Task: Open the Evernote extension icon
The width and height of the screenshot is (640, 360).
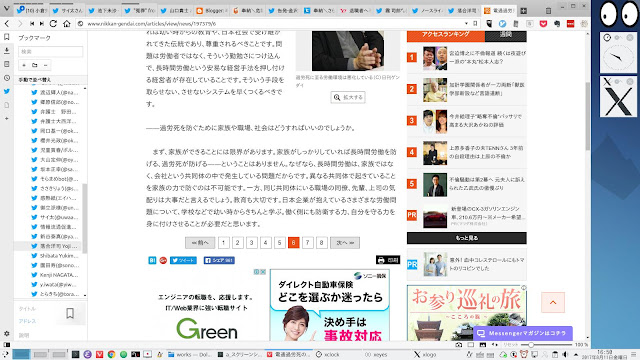Action: 557,24
